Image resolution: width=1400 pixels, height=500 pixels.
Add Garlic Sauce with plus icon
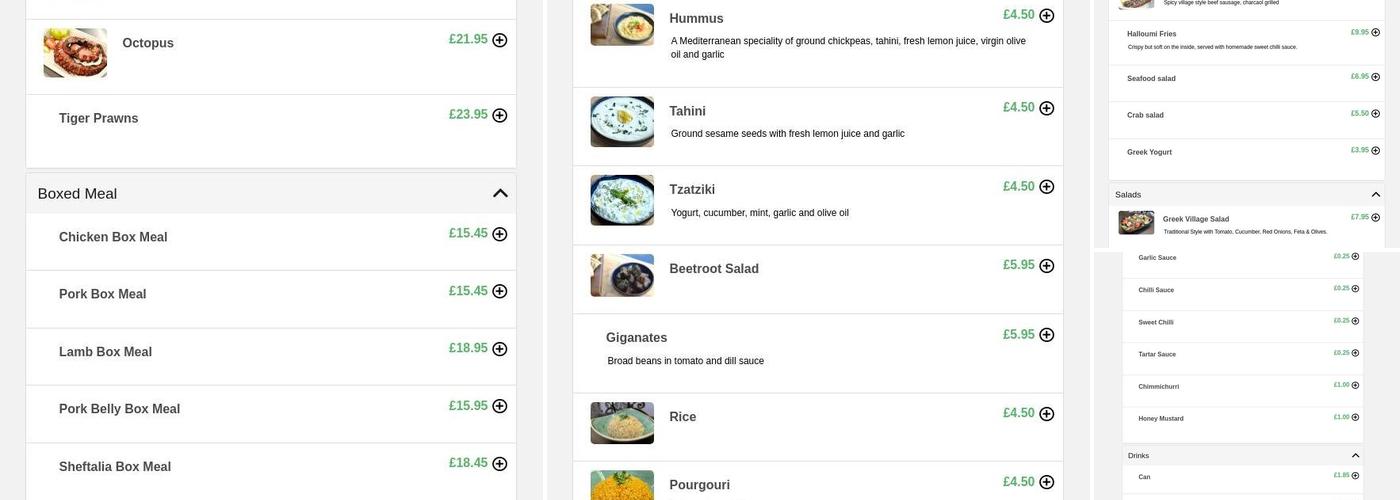click(1356, 257)
